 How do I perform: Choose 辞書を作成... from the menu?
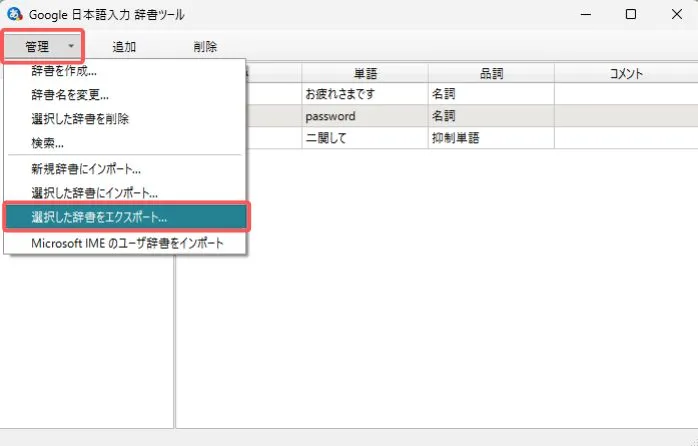click(125, 71)
